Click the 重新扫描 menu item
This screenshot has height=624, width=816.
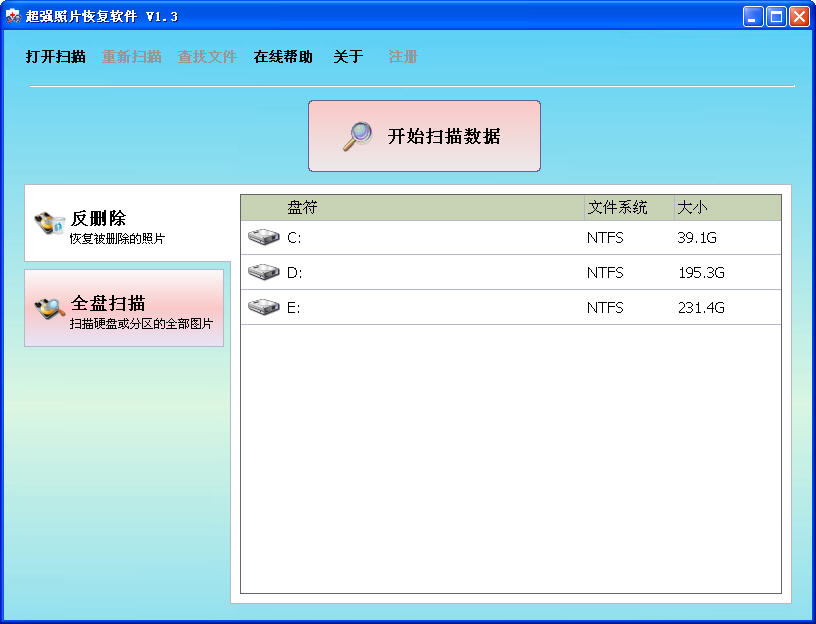131,57
